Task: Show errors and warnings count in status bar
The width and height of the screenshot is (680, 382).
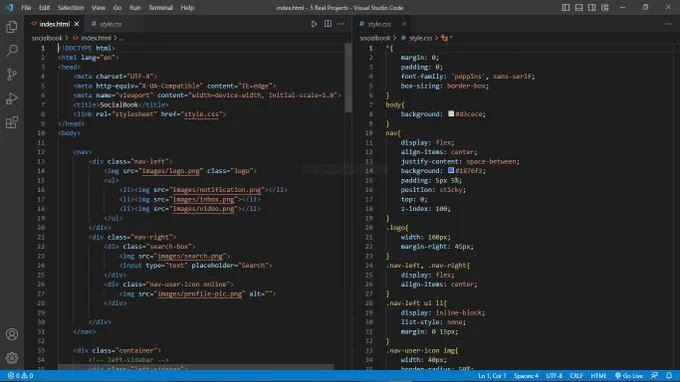Action: [x=20, y=375]
